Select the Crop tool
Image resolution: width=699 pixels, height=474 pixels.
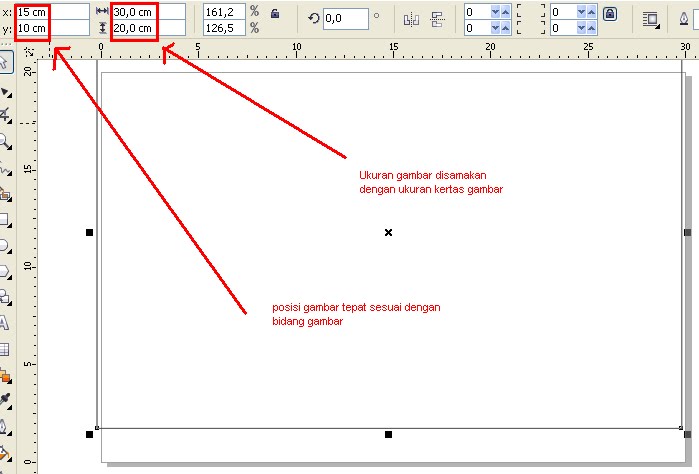(x=5, y=115)
